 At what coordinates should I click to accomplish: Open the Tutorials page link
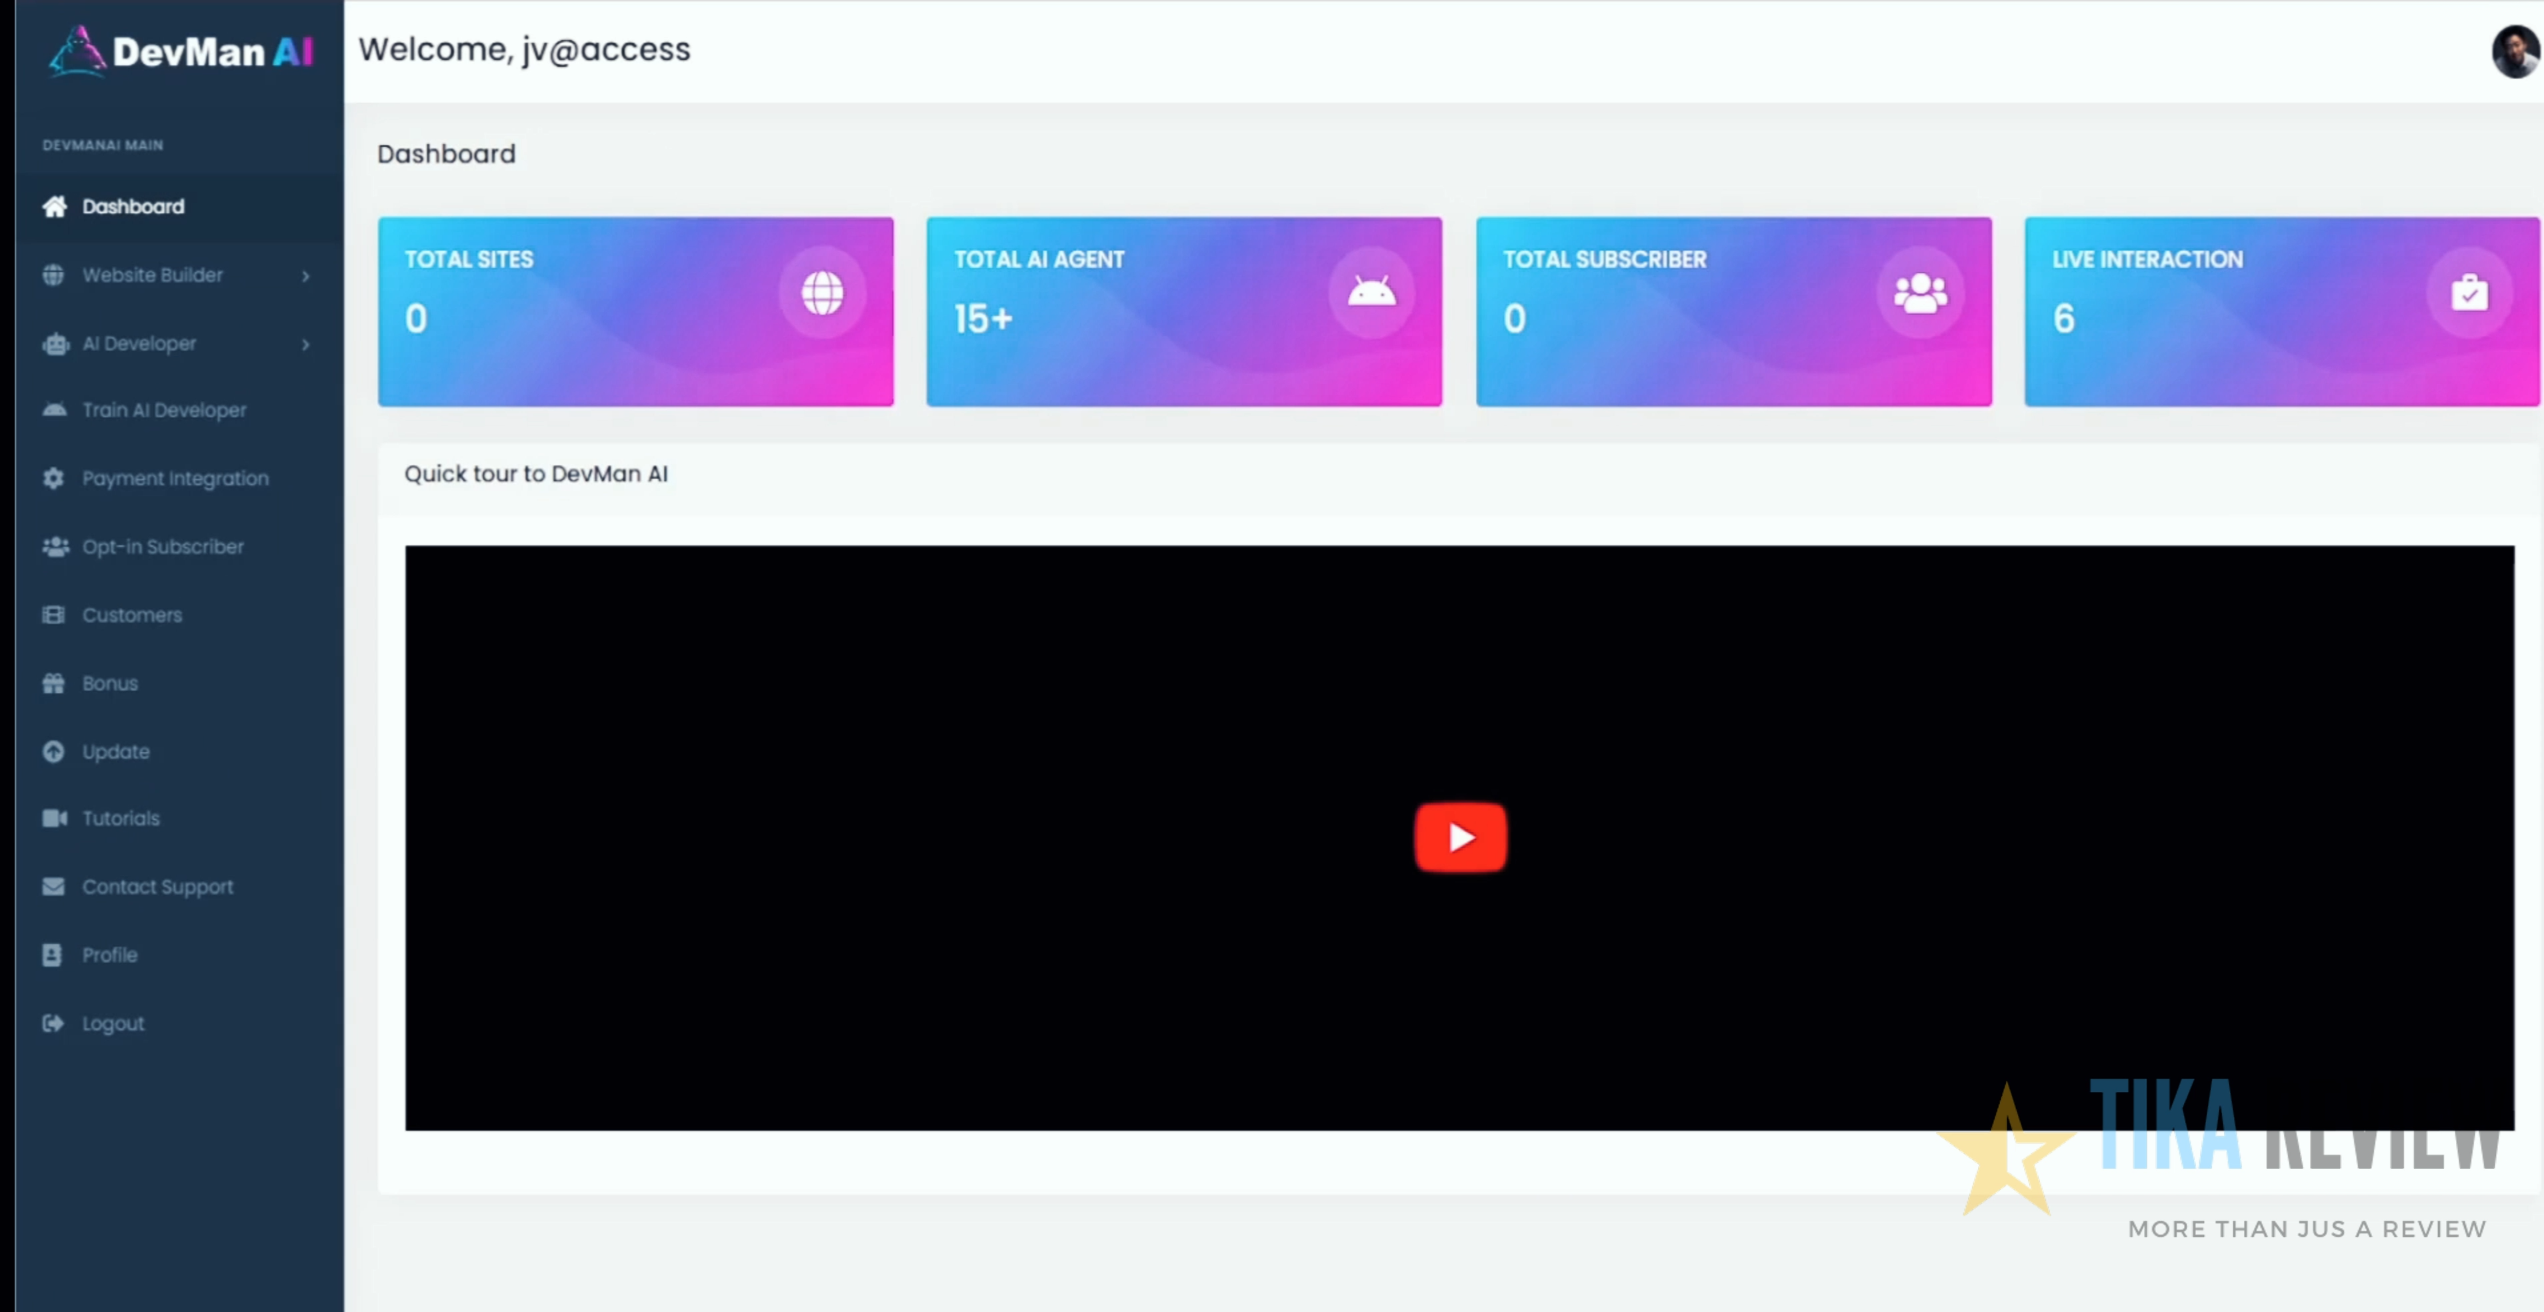(x=180, y=818)
